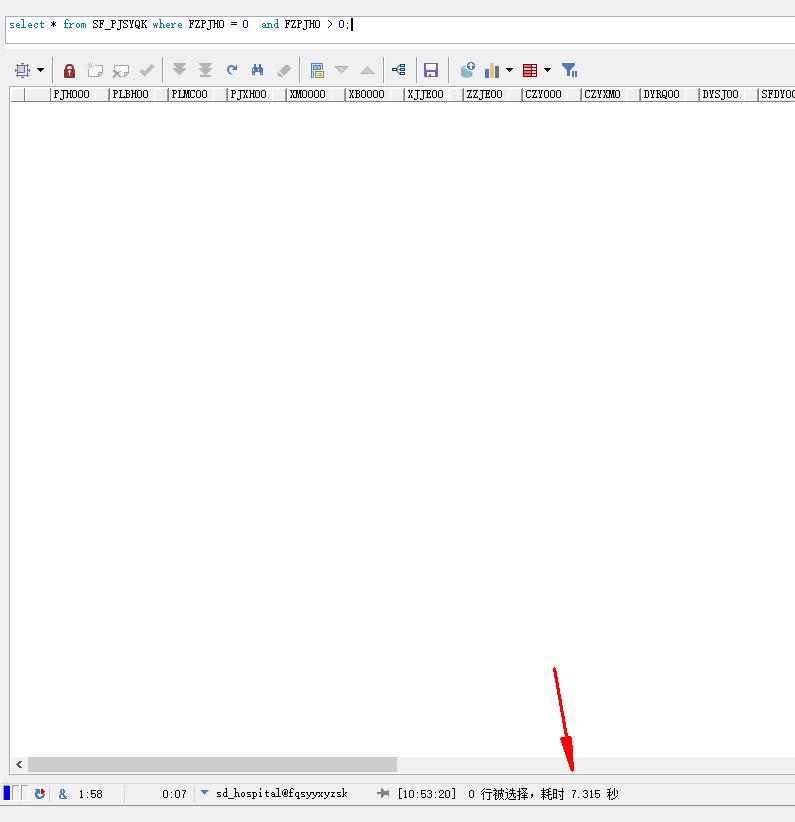Click the PLMC00 column header
Viewport: 795px width, 822px height.
click(197, 94)
